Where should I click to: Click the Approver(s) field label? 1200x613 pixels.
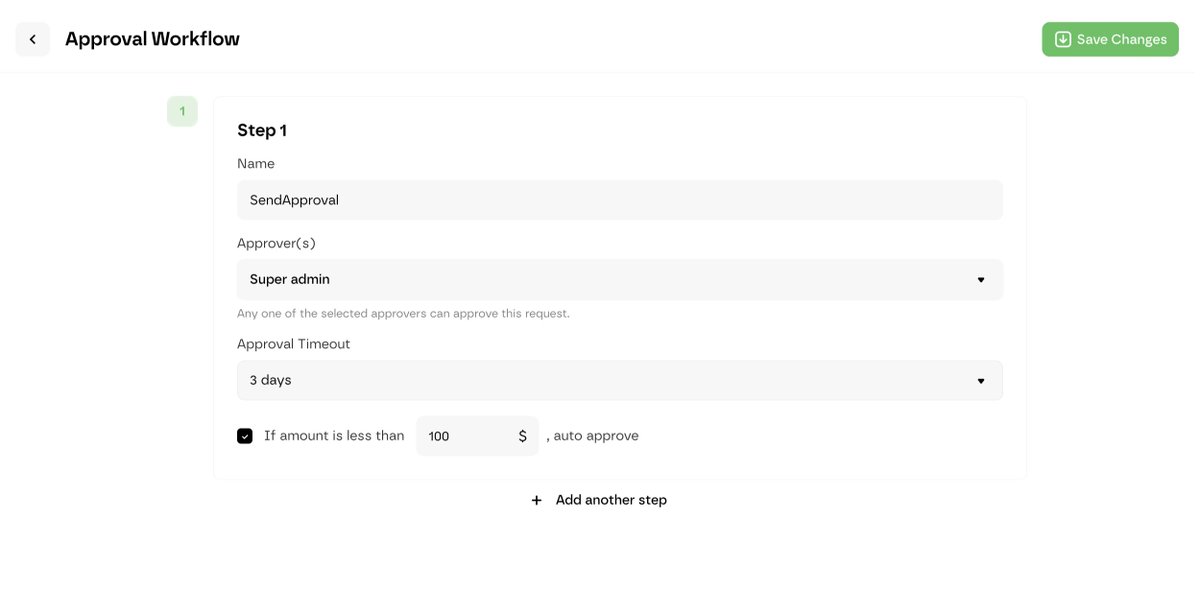pos(276,243)
